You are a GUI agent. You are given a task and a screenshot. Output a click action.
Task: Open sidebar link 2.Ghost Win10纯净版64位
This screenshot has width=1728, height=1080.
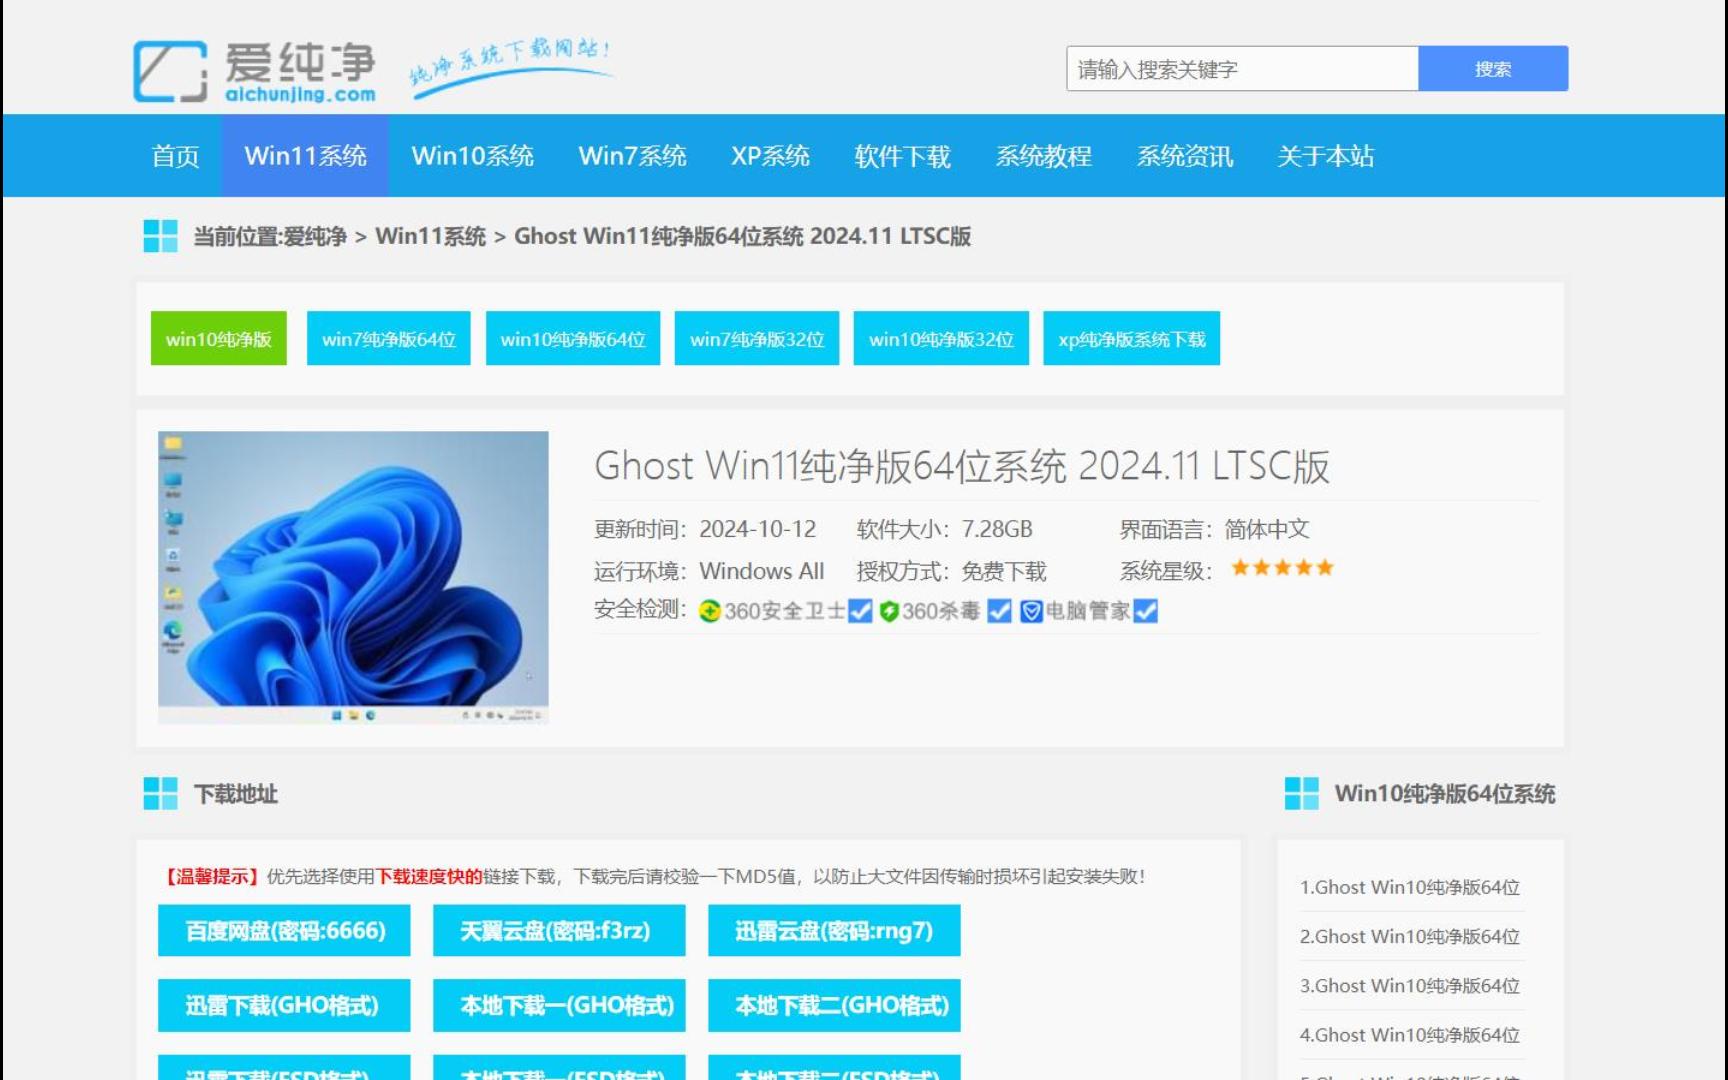click(x=1410, y=937)
